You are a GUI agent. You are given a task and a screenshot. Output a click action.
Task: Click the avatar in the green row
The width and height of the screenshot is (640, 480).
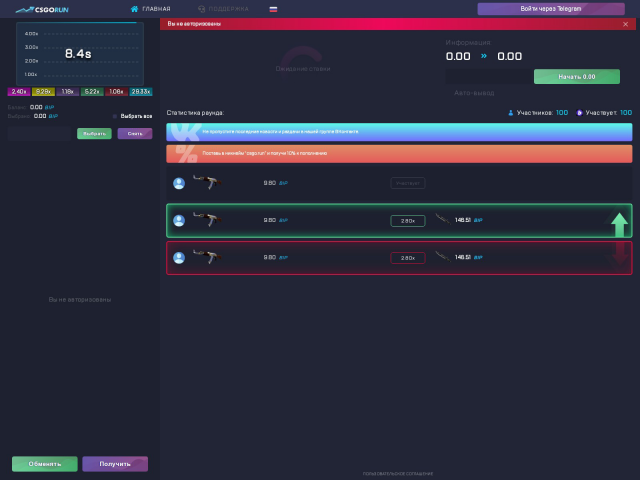click(179, 220)
